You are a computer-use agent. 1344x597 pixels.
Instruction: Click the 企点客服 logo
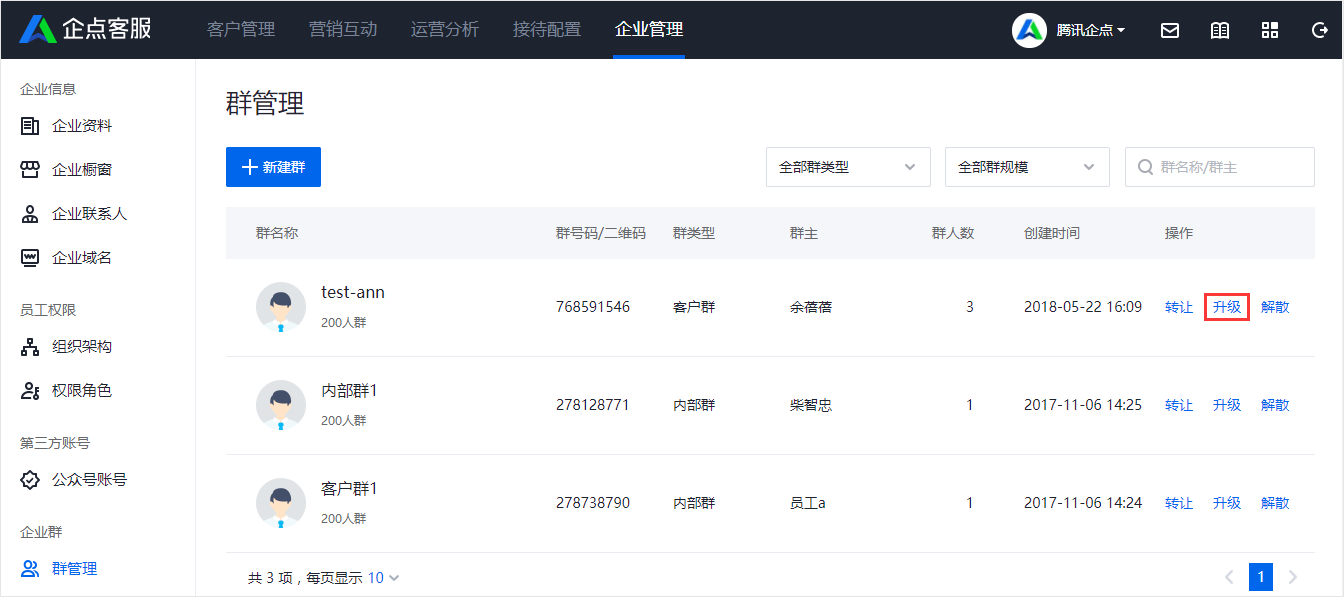(86, 29)
